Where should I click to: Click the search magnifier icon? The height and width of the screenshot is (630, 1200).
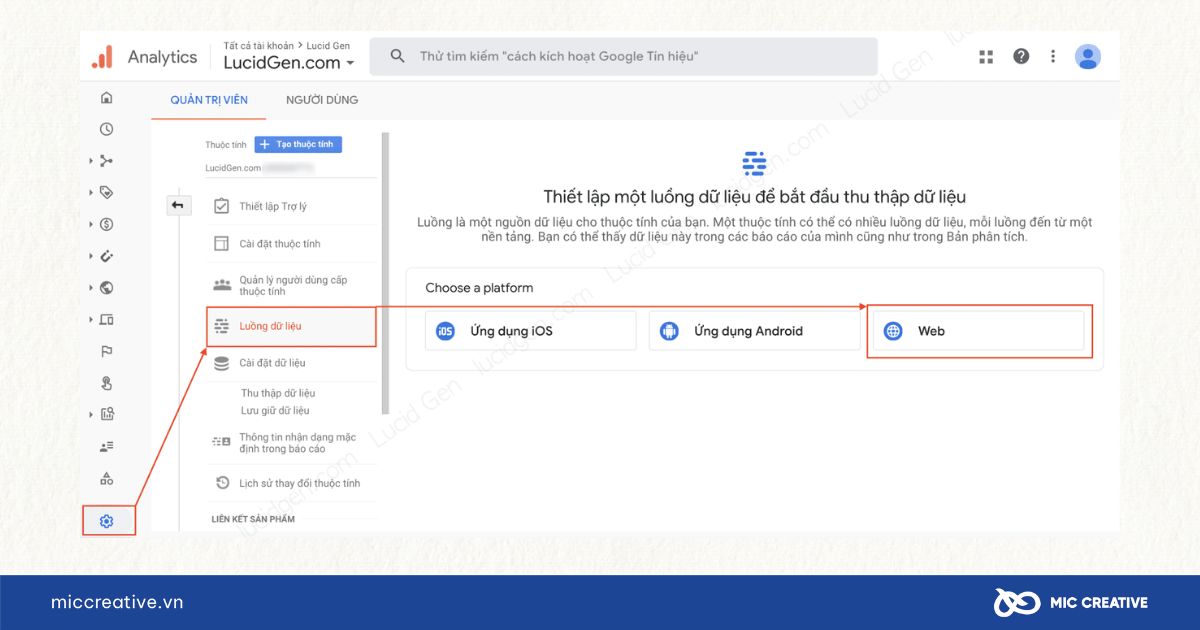pos(398,56)
